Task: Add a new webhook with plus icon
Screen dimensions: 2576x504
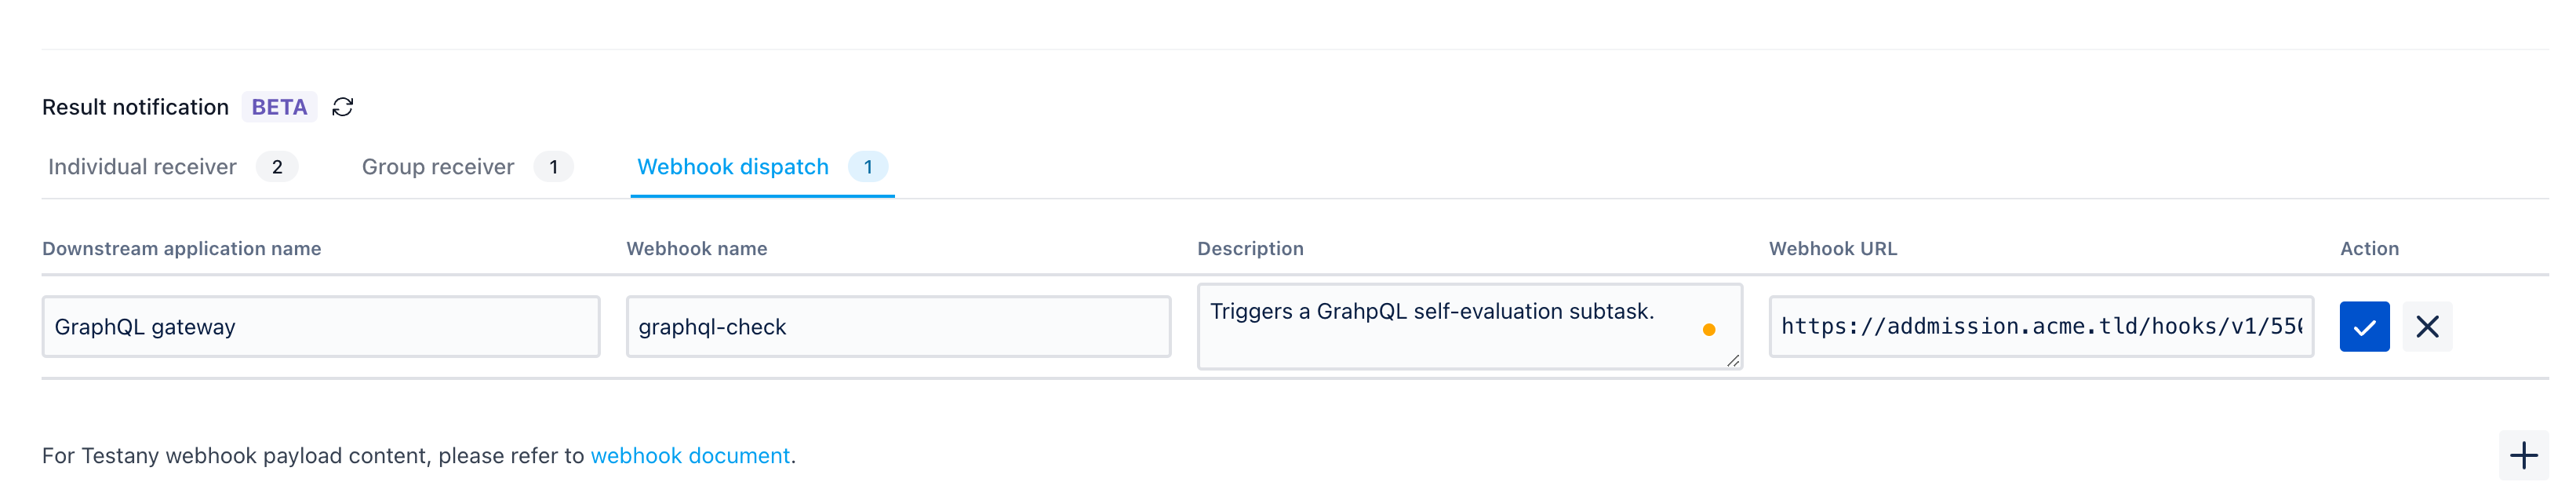Action: 2523,456
